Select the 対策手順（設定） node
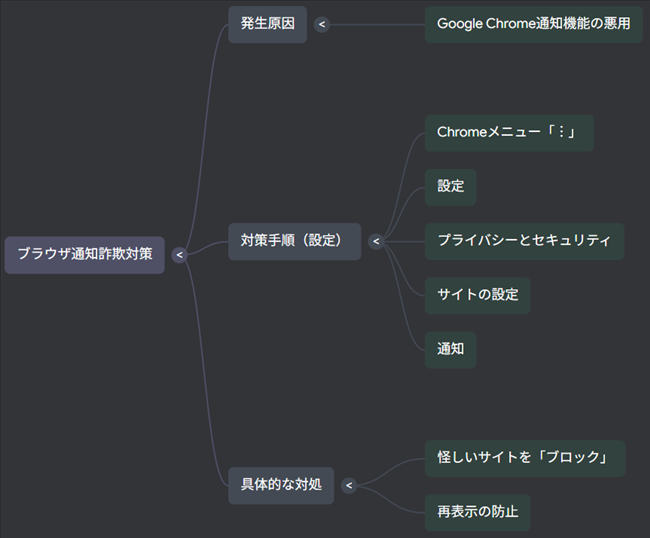Viewport: 650px width, 538px height. 294,241
